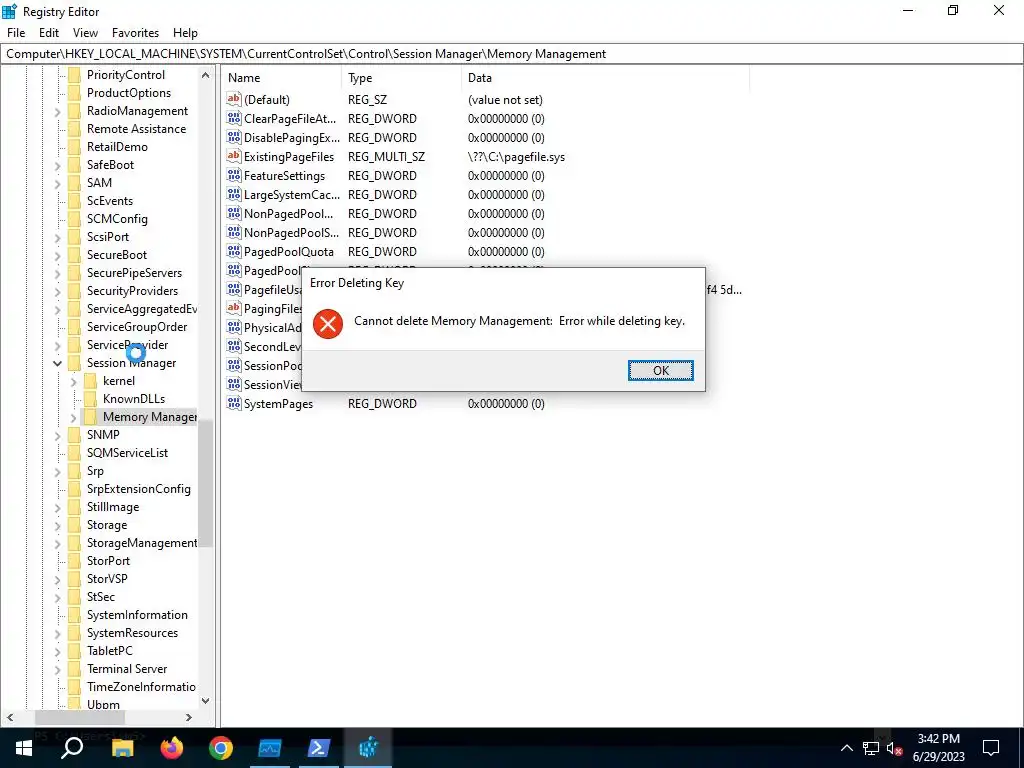The image size is (1024, 768).
Task: Select the StorPort folder icon
Action: click(x=74, y=560)
